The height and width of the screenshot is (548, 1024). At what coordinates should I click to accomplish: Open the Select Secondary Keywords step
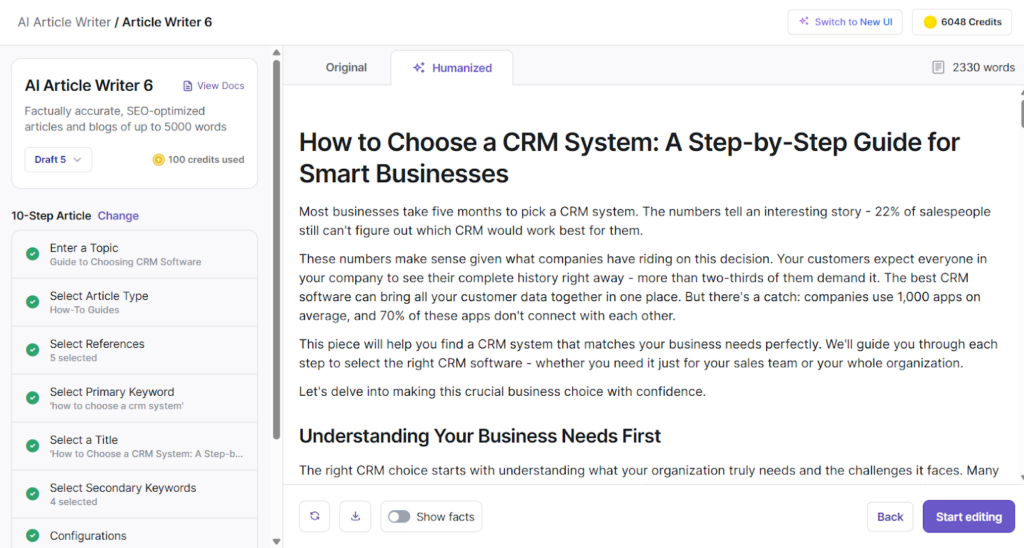coord(135,494)
